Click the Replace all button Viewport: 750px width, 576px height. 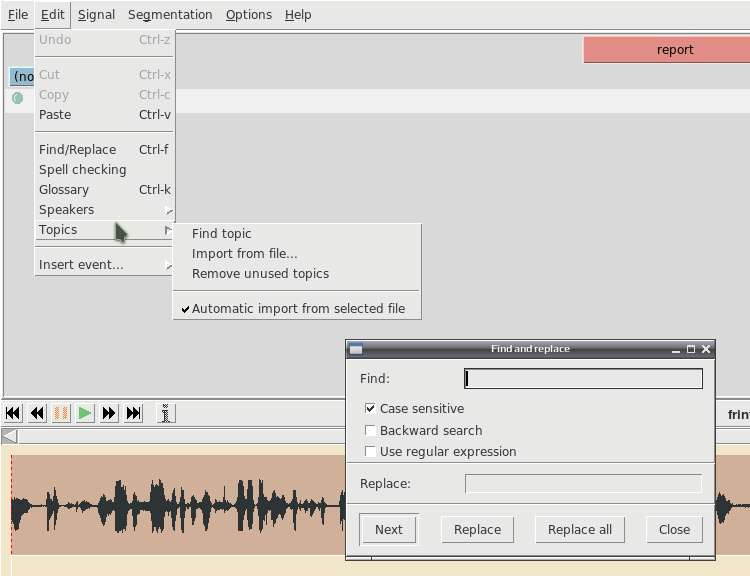tap(580, 530)
